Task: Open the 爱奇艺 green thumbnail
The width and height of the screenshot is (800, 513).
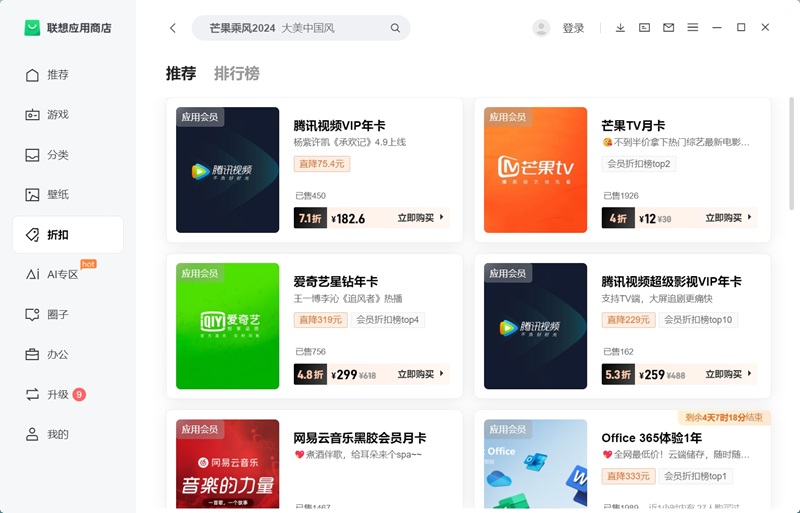Action: coord(228,326)
